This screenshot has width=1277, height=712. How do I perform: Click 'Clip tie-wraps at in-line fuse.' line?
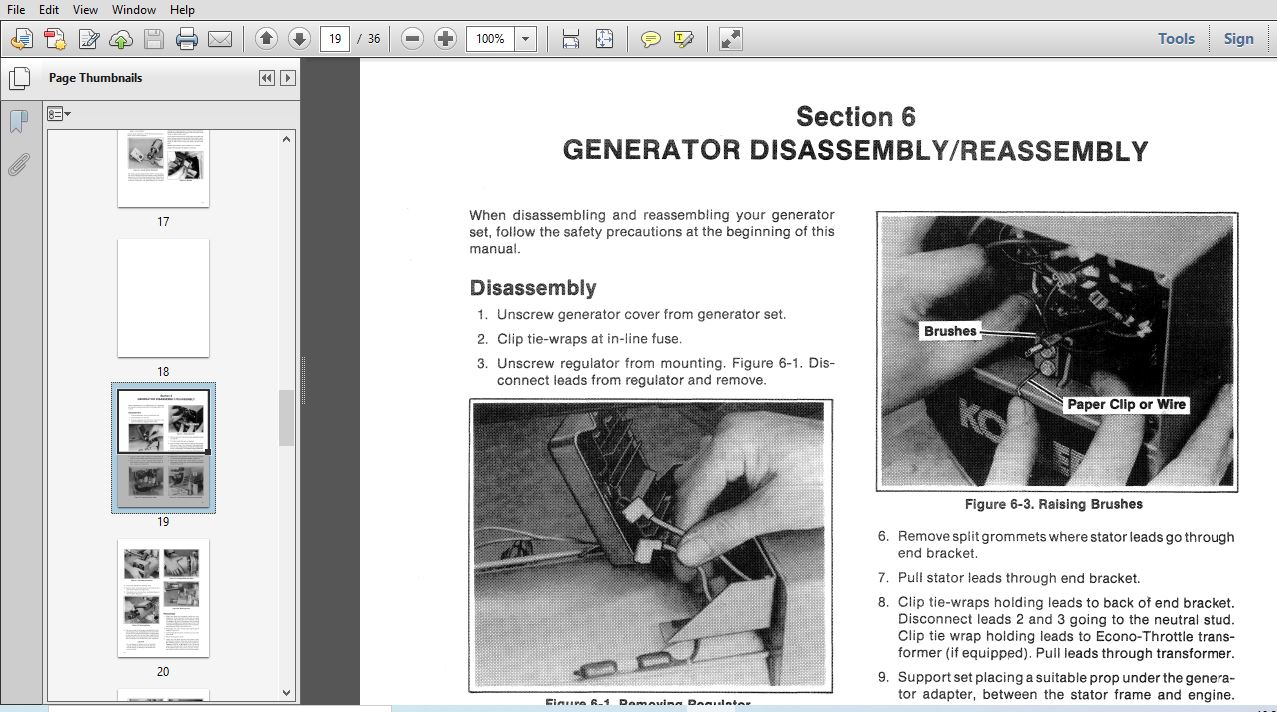click(x=589, y=339)
